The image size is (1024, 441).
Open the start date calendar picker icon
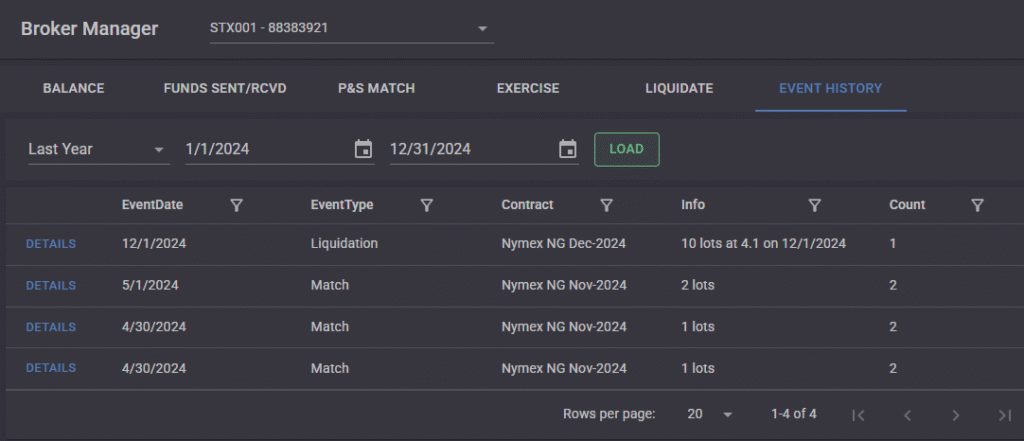(x=363, y=149)
